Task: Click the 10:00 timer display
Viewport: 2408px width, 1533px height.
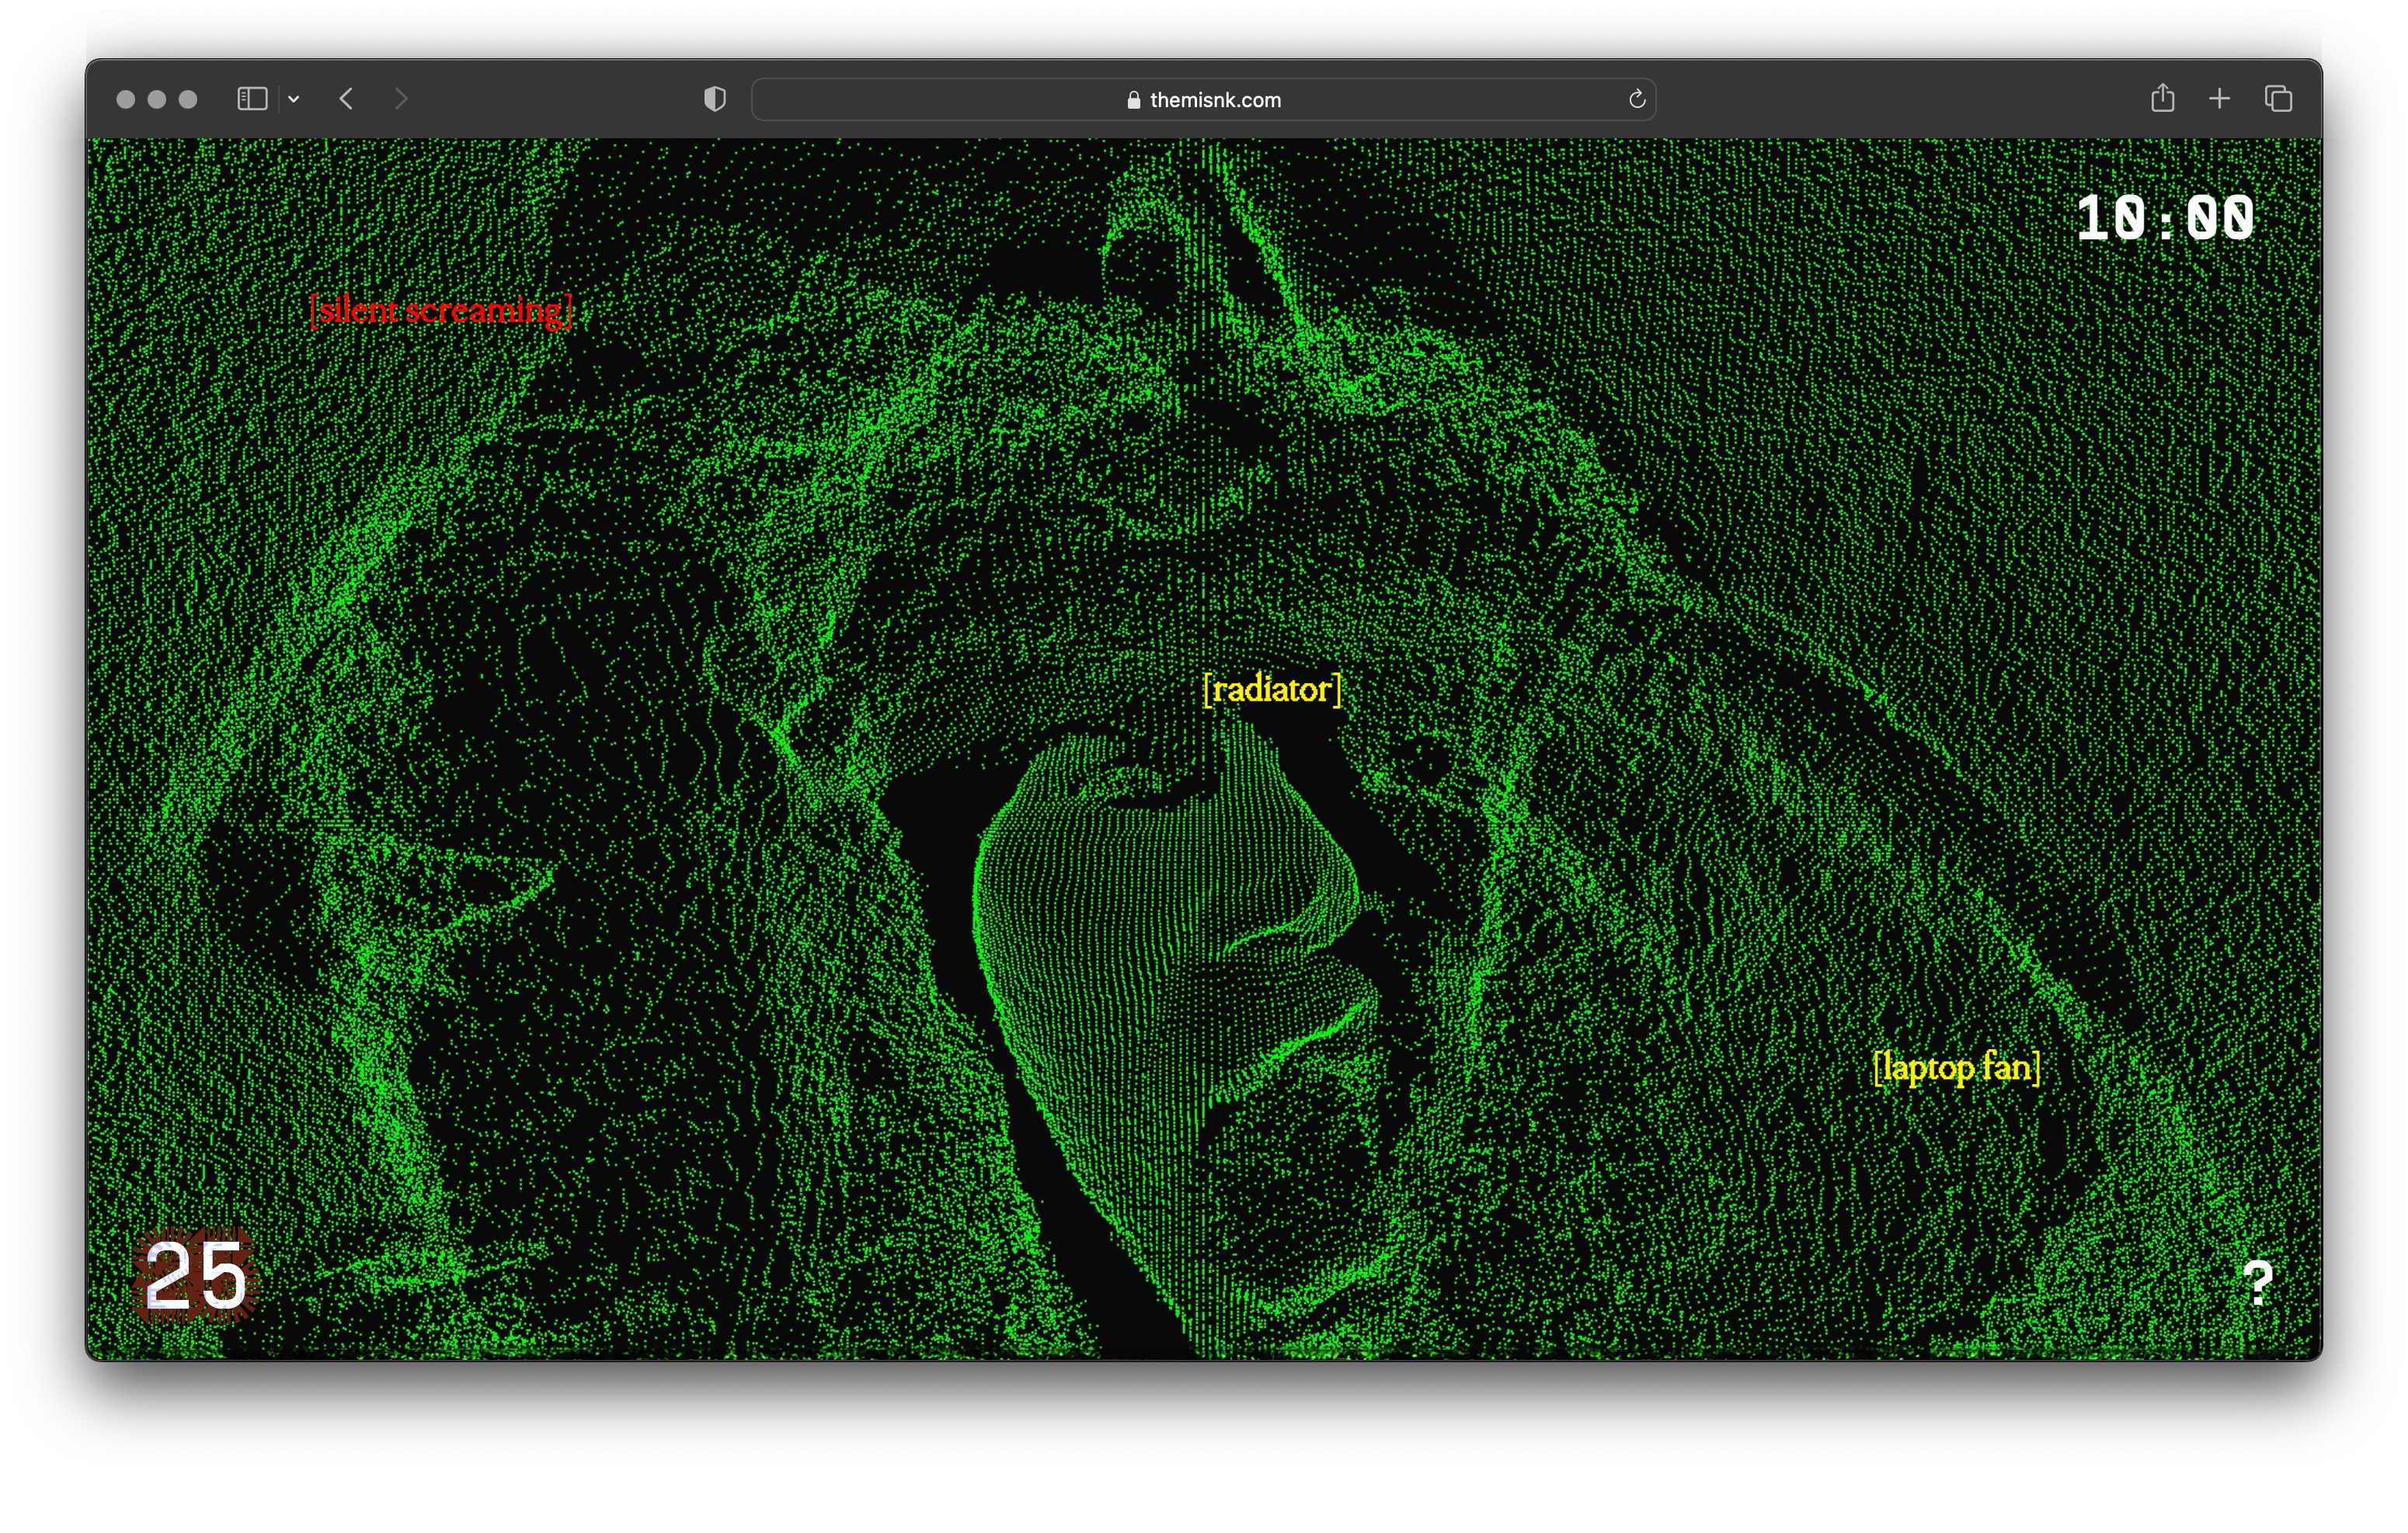Action: click(2165, 219)
